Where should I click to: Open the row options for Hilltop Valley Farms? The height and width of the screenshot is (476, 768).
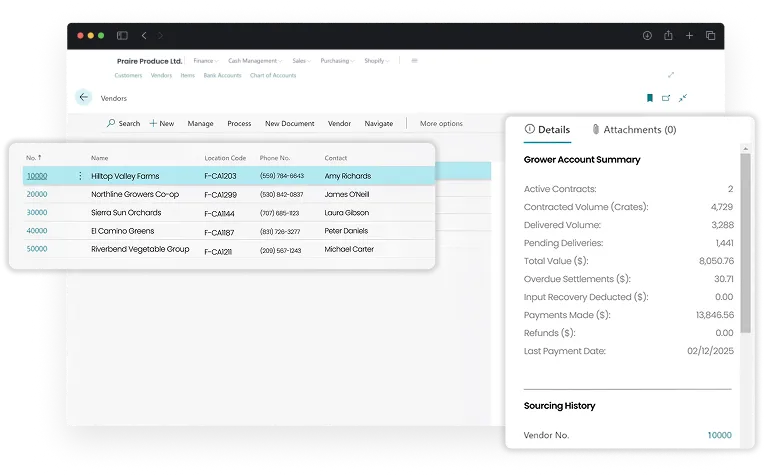click(80, 176)
